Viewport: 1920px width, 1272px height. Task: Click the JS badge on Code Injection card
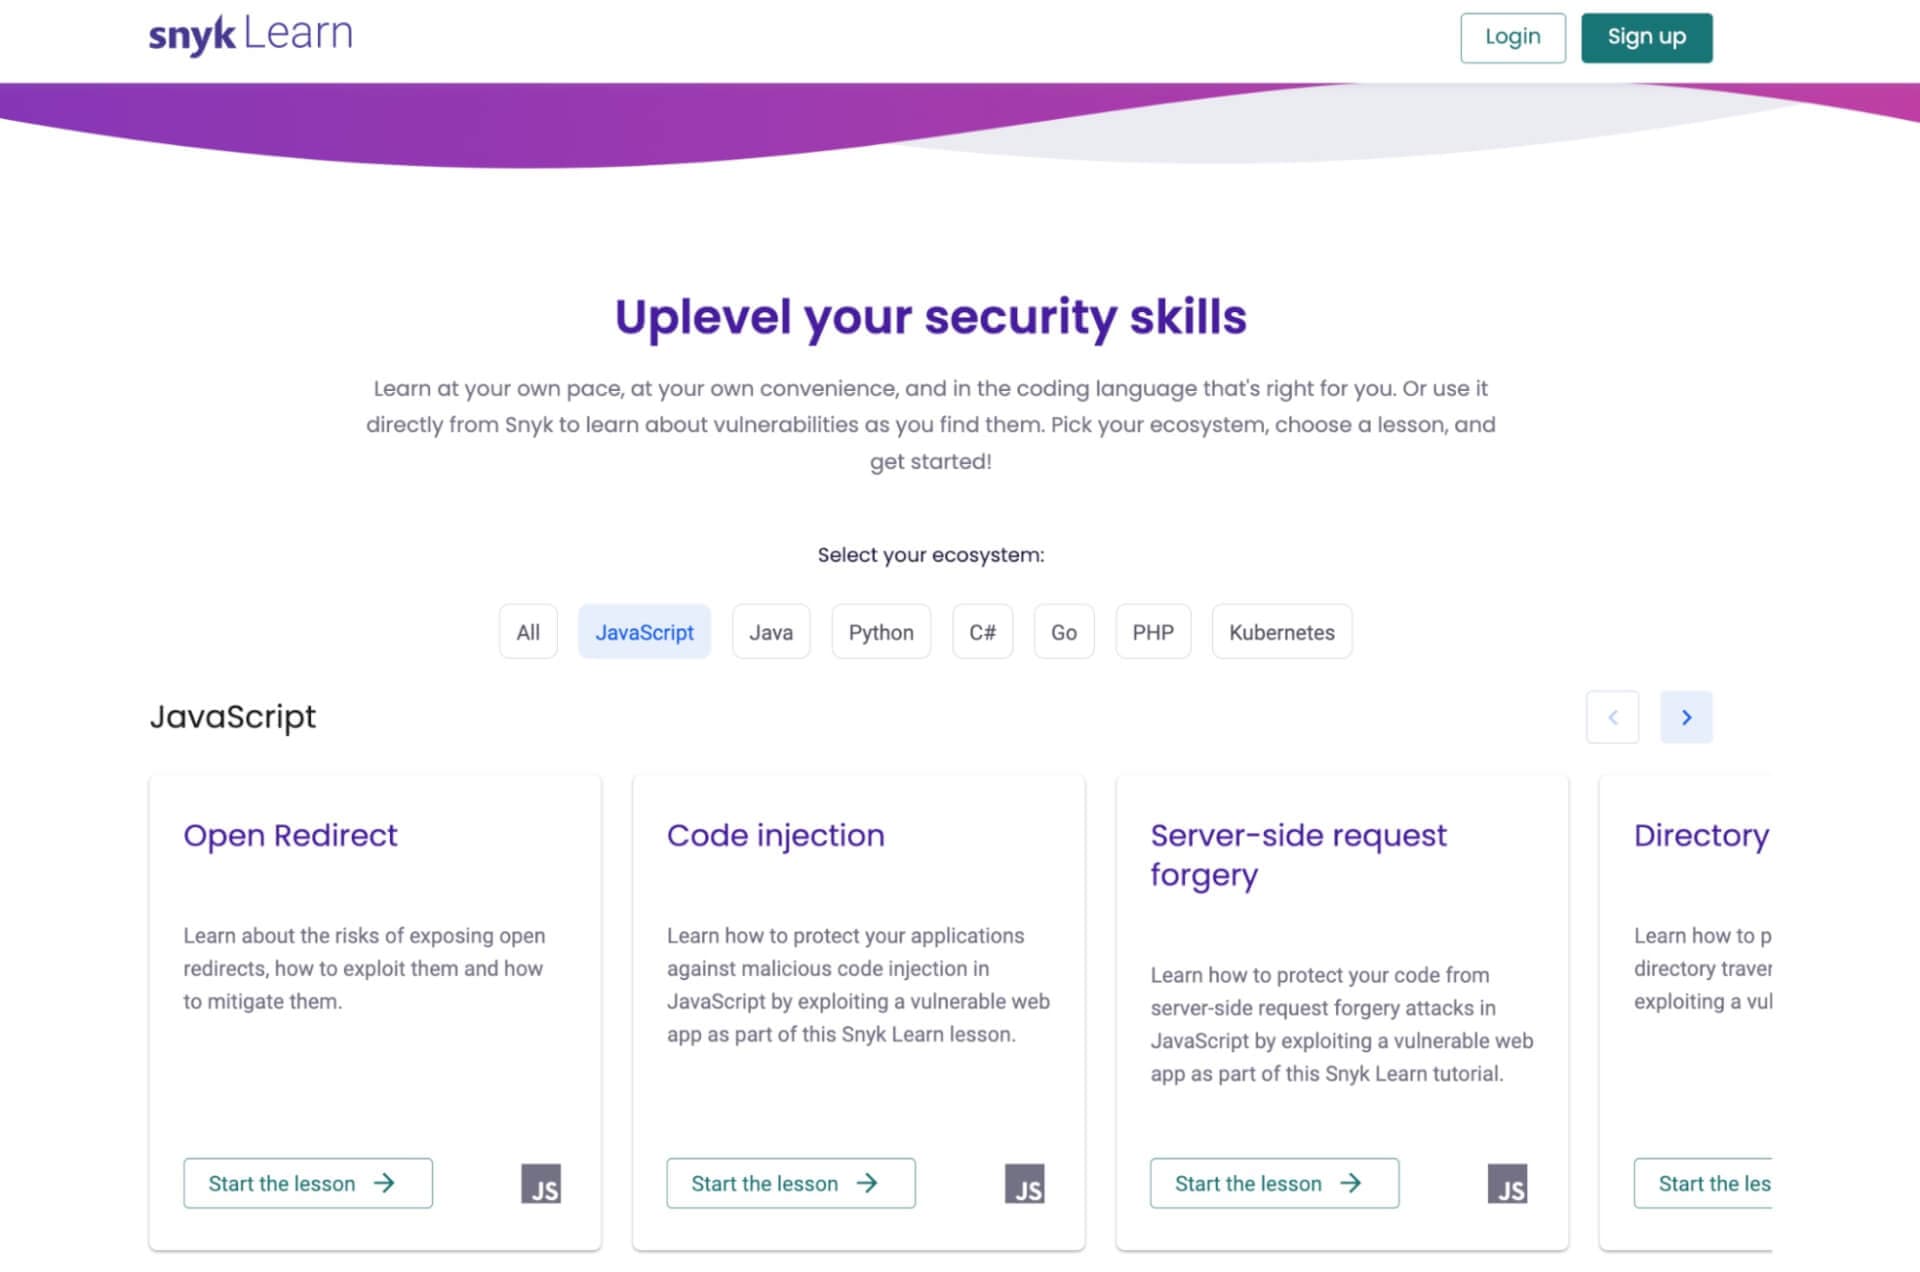coord(1025,1185)
